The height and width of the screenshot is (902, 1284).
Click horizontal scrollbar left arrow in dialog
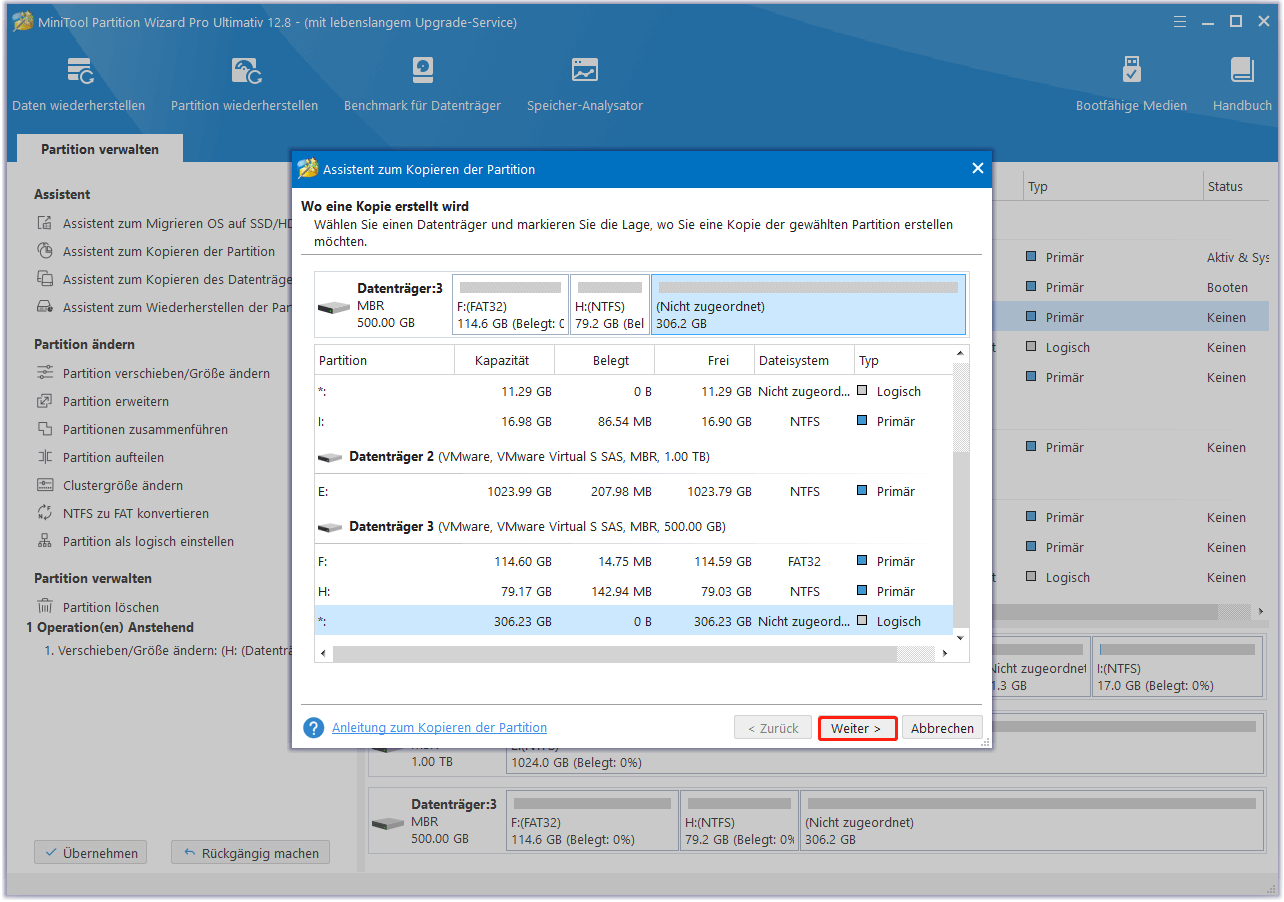pyautogui.click(x=323, y=653)
